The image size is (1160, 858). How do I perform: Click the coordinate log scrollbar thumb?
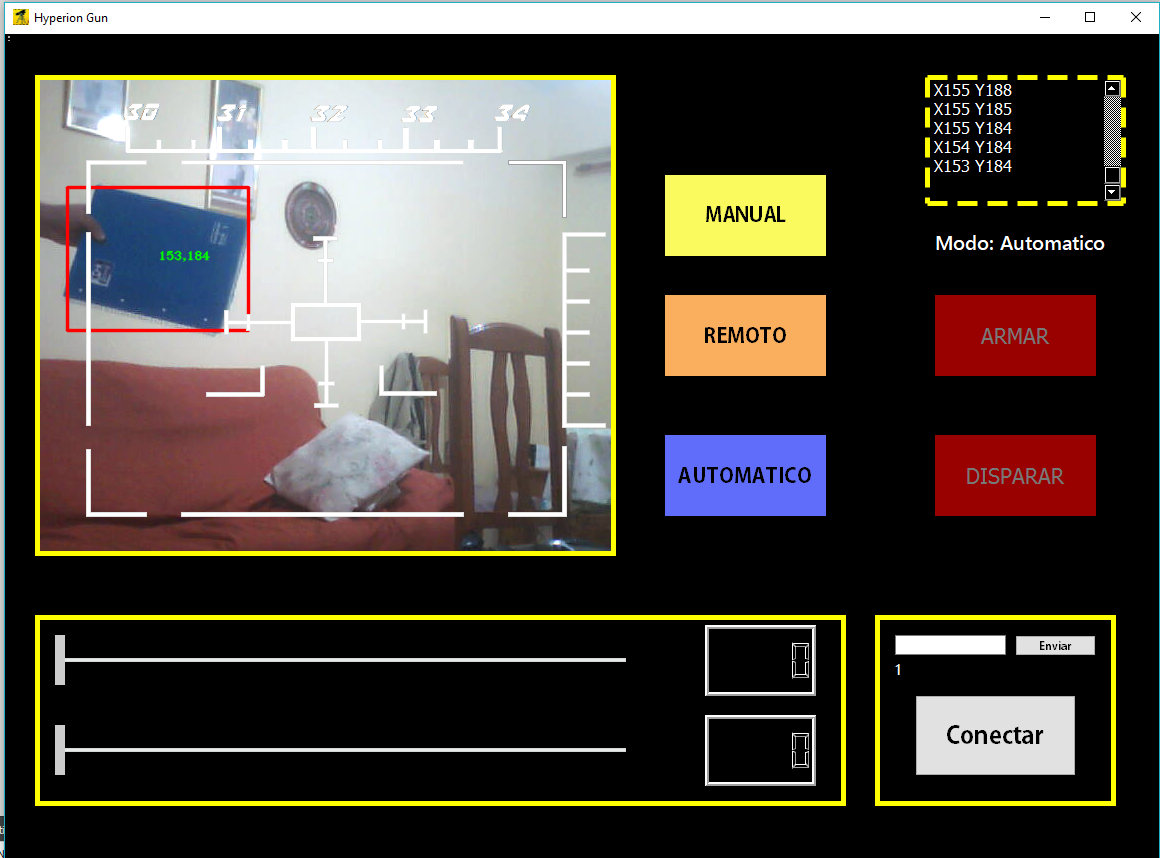1112,174
